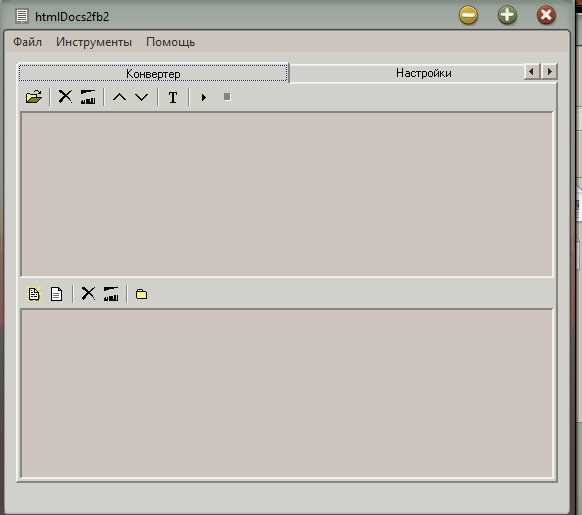The height and width of the screenshot is (515, 582).
Task: Move item down with the down chevron
Action: (141, 97)
